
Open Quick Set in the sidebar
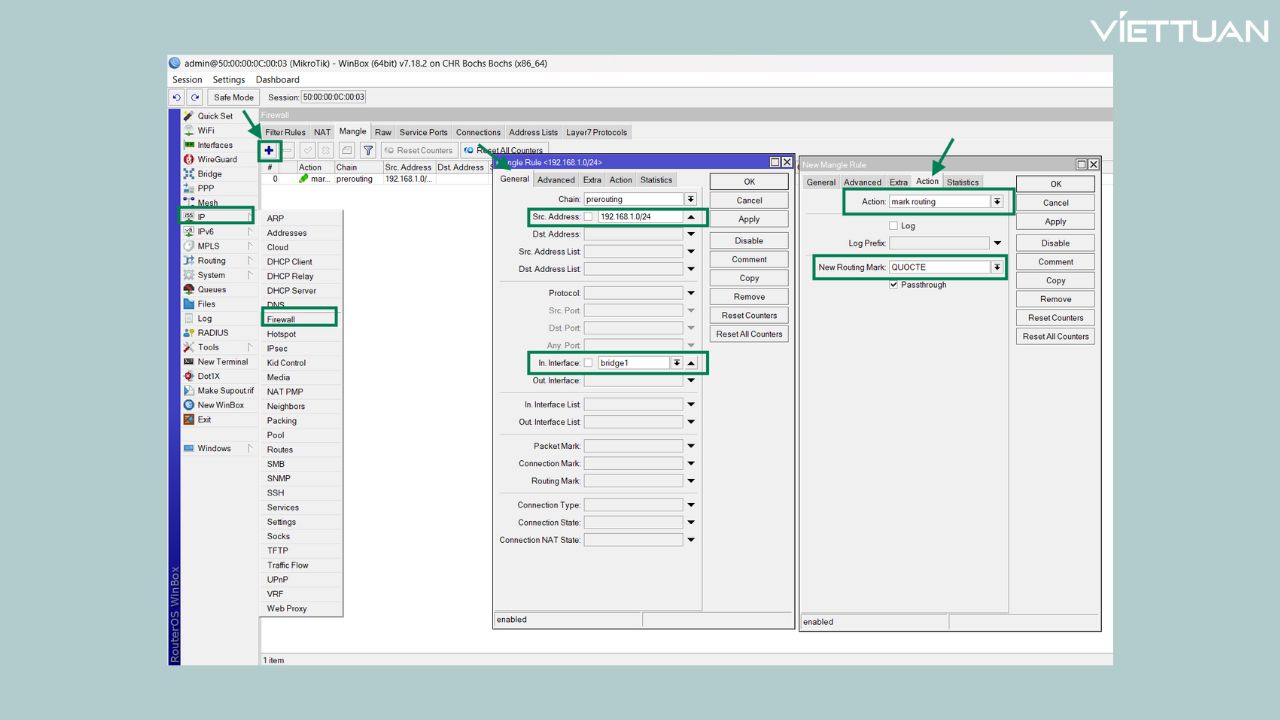214,116
